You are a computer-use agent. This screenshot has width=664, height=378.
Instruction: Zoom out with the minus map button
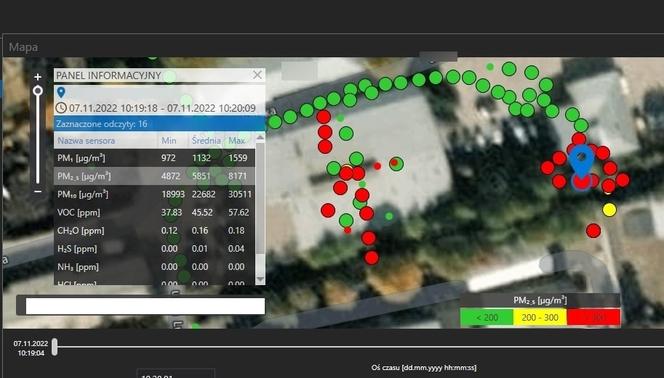(x=38, y=191)
